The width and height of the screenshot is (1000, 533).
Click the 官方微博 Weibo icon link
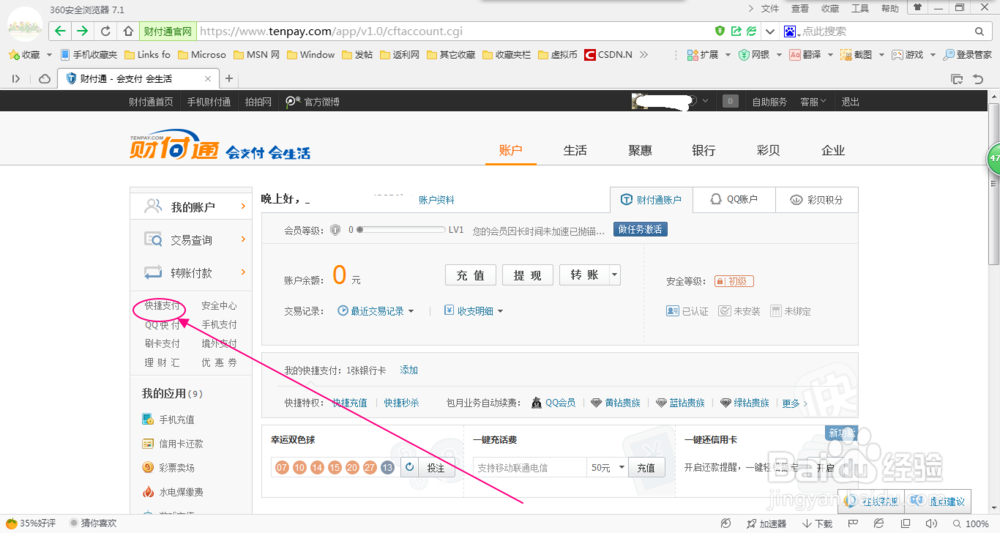pyautogui.click(x=292, y=101)
